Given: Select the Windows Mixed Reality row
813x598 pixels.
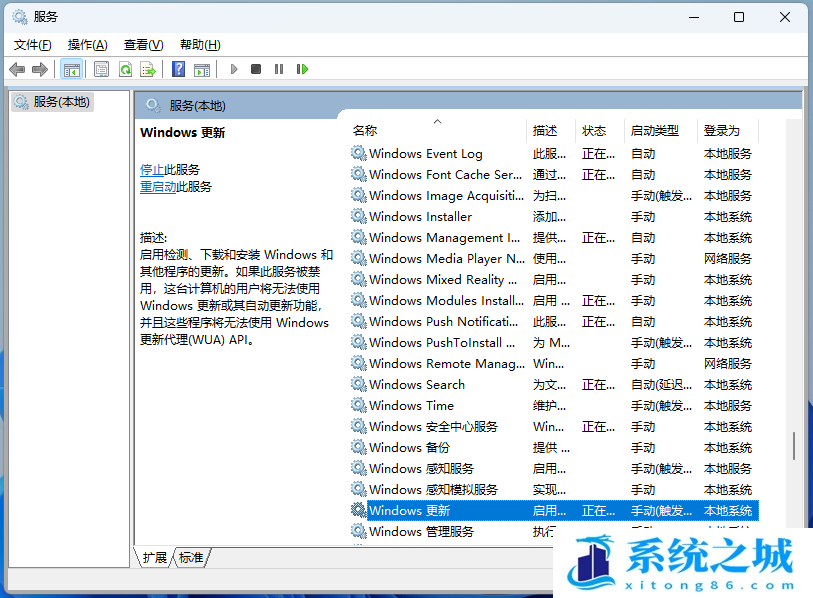Looking at the screenshot, I should coord(554,280).
